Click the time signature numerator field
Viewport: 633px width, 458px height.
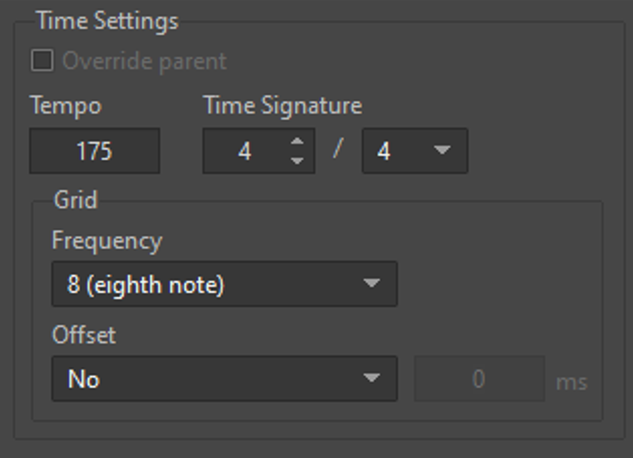pyautogui.click(x=245, y=152)
